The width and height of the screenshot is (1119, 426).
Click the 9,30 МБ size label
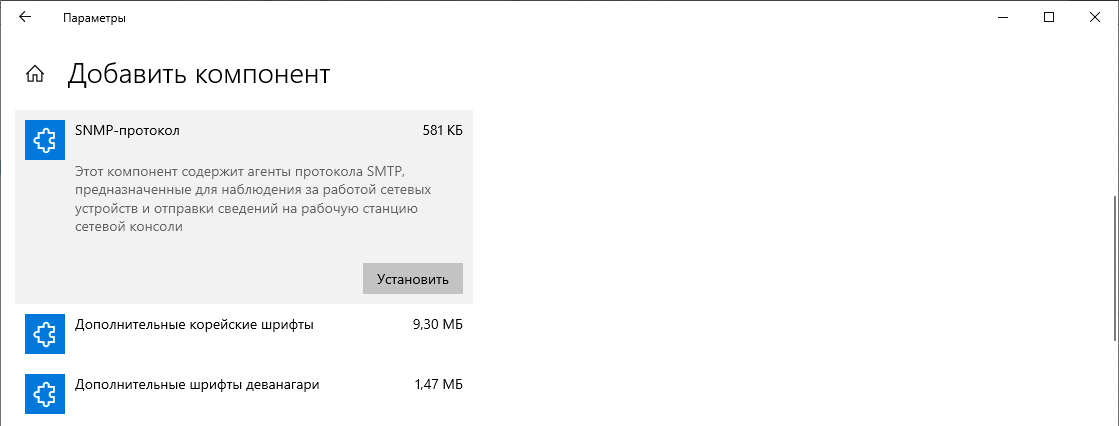click(x=438, y=325)
